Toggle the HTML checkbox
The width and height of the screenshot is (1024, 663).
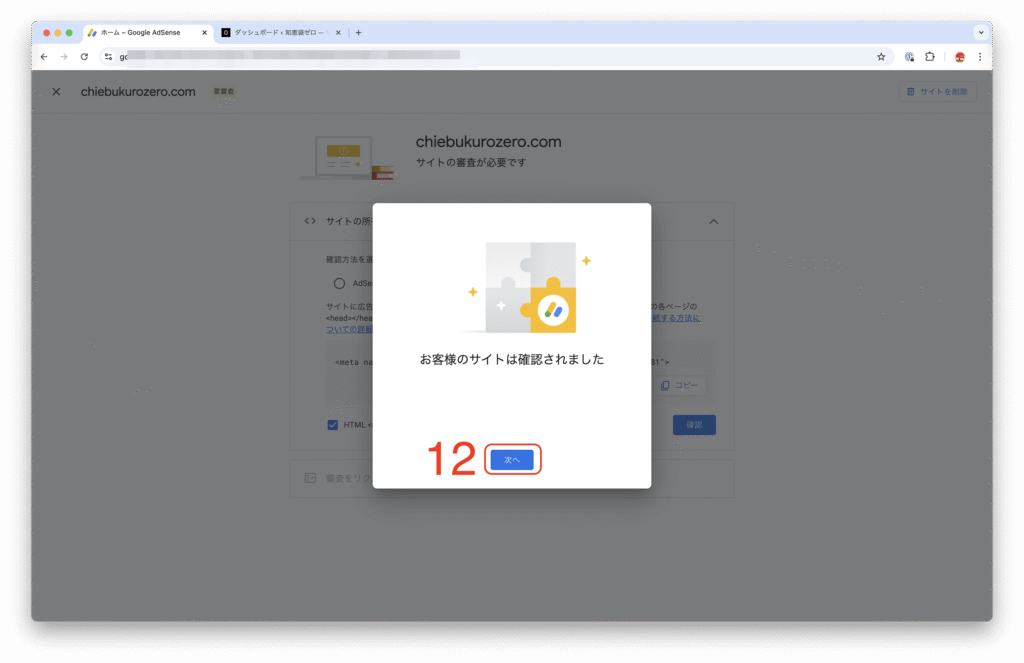332,425
